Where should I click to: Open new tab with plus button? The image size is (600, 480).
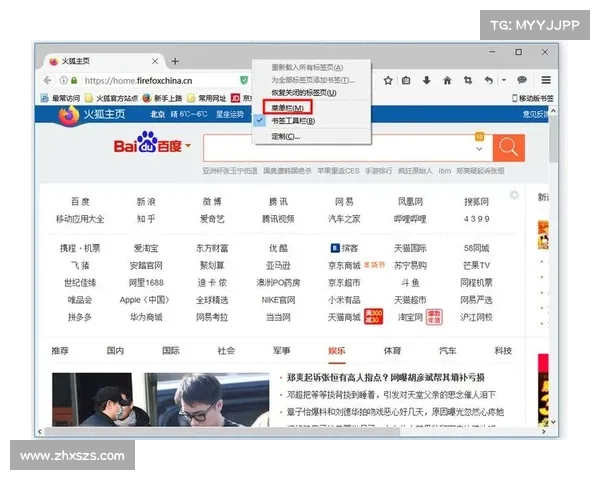click(175, 61)
